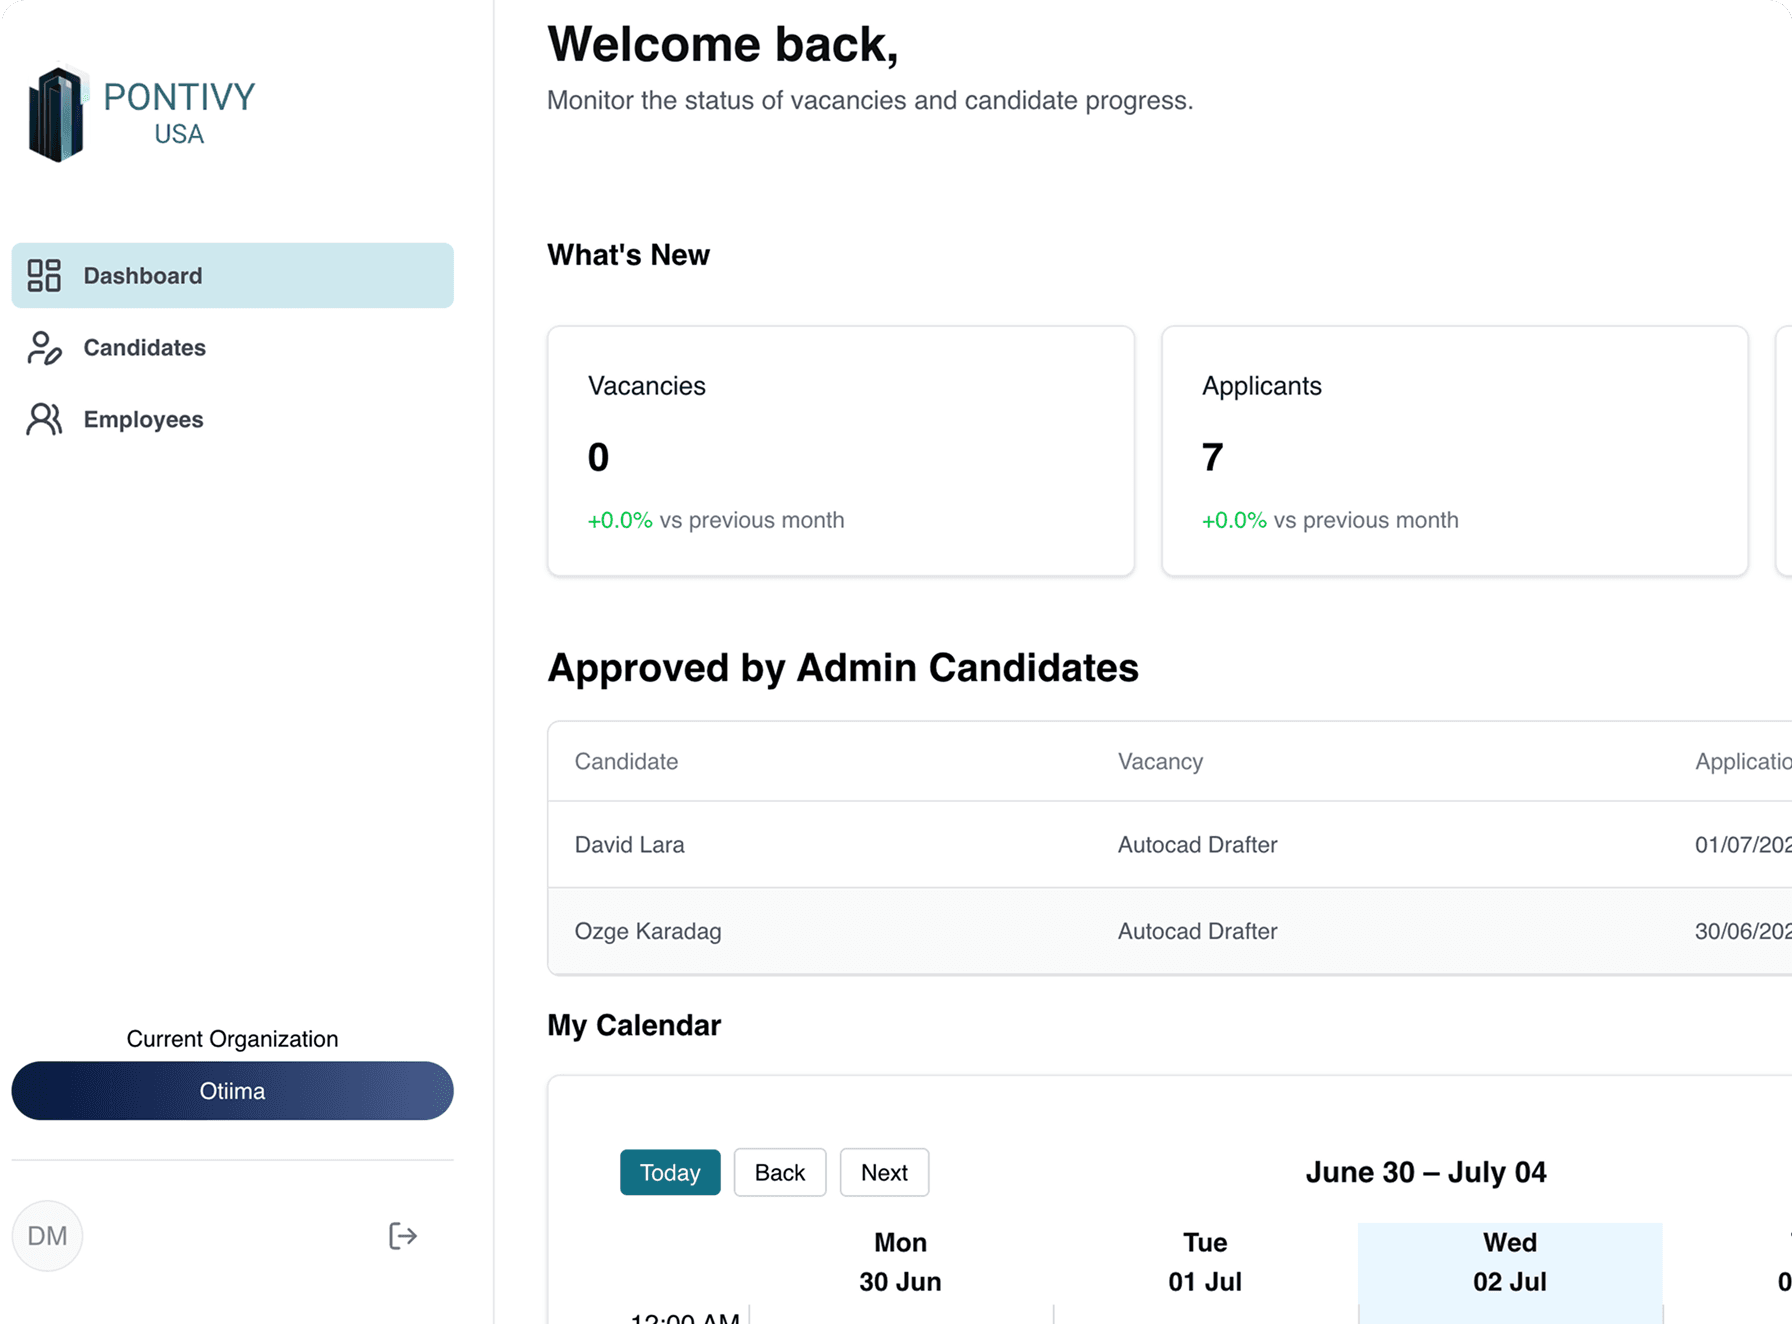Click the Candidates person-edit icon
Image resolution: width=1792 pixels, height=1344 pixels.
(44, 348)
